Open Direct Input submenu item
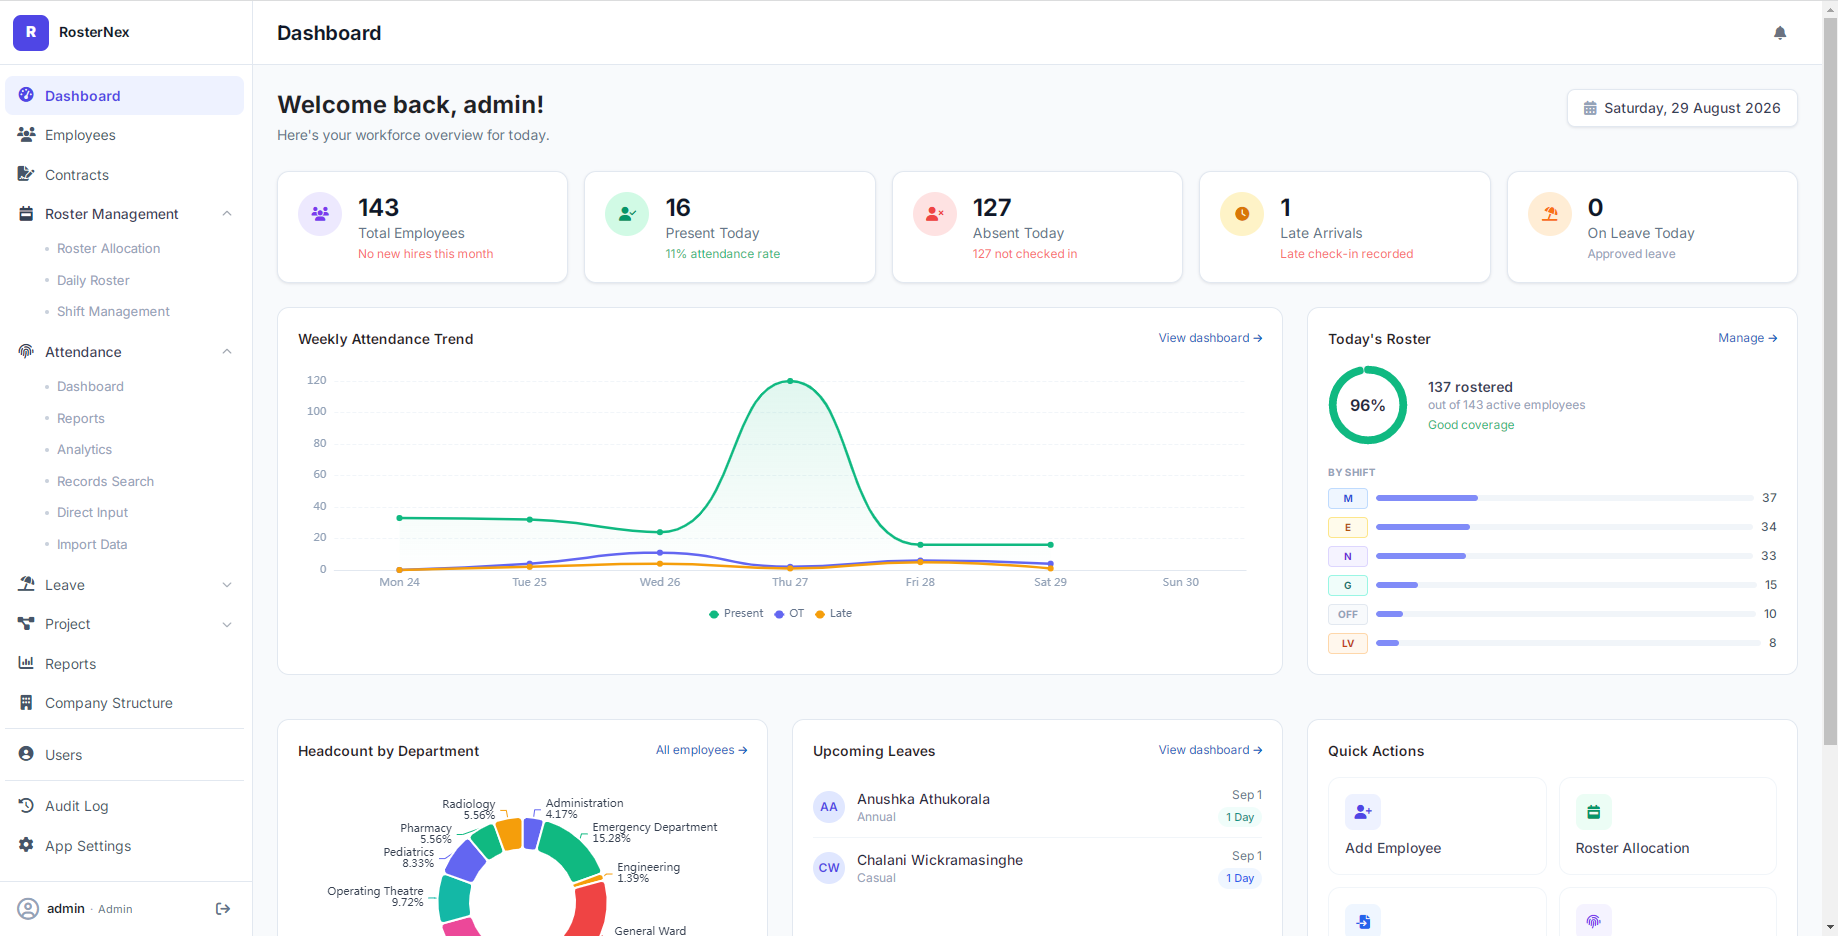 (92, 512)
